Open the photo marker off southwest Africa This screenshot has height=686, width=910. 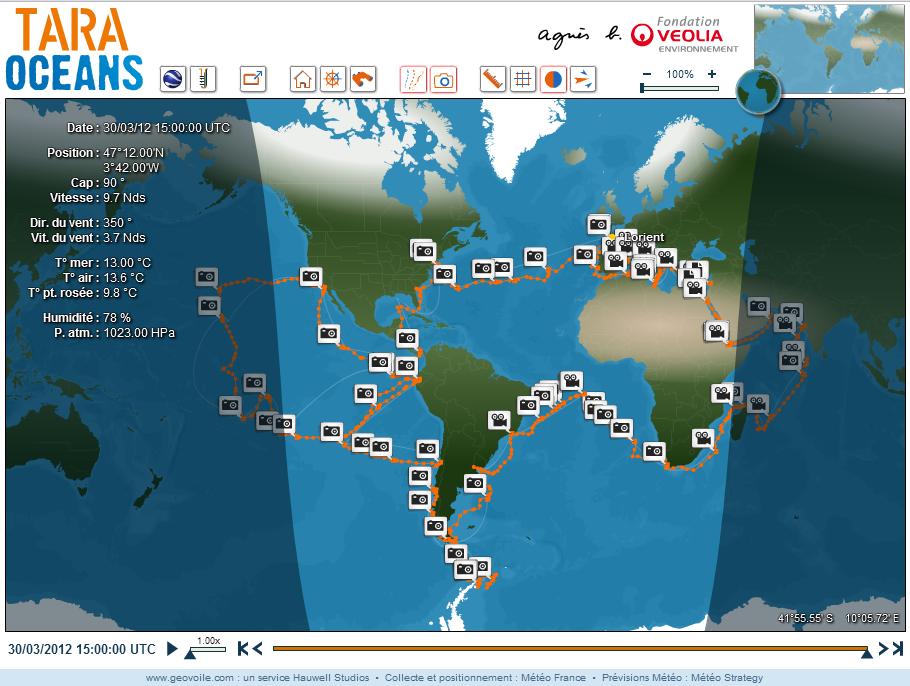(654, 450)
